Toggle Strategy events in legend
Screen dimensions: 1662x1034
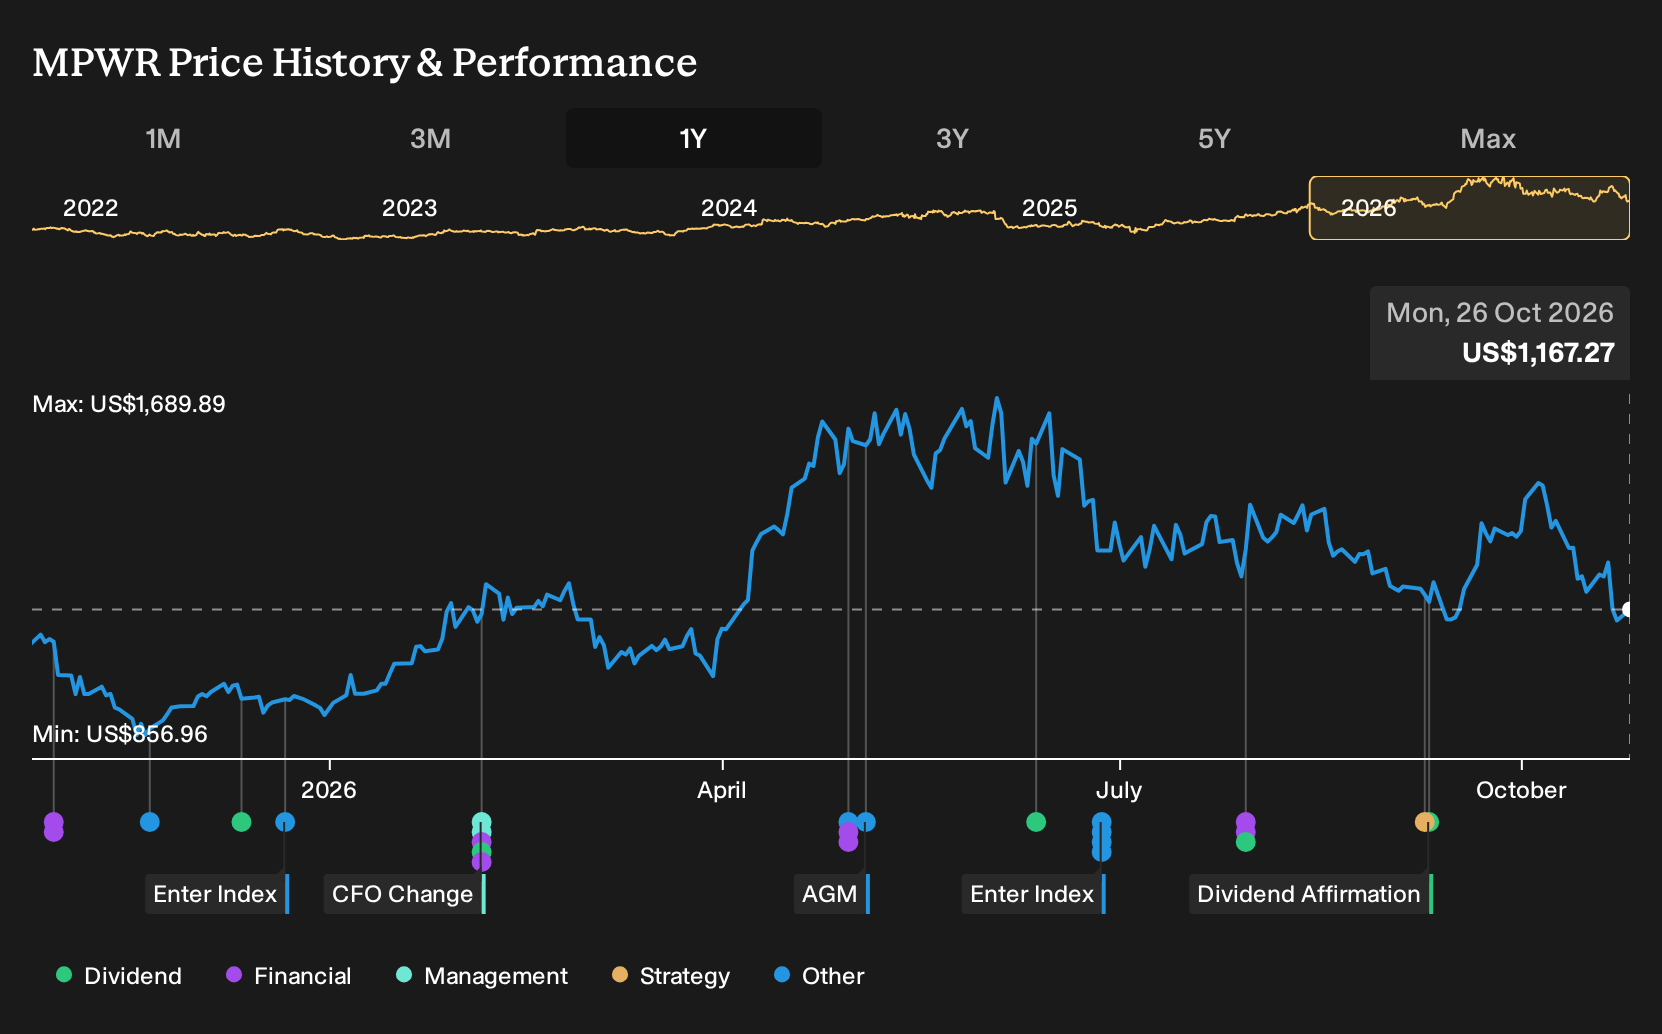[x=671, y=976]
